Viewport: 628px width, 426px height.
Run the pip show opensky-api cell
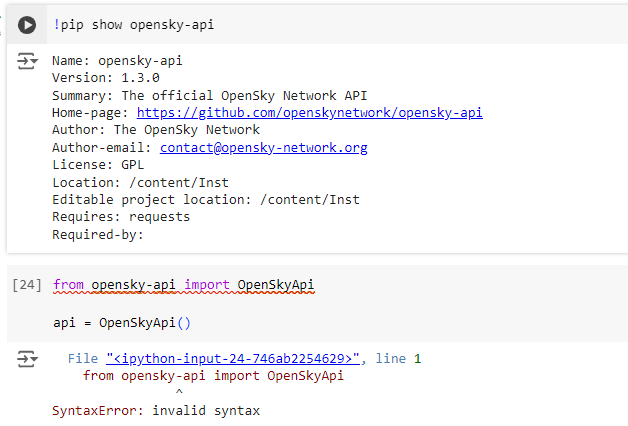pos(27,25)
